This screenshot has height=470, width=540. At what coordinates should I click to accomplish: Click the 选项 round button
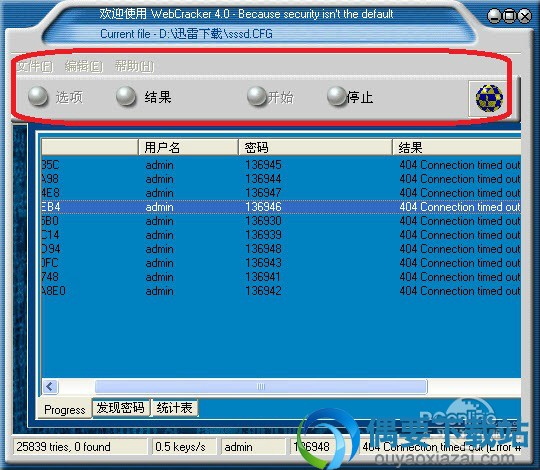tap(38, 96)
